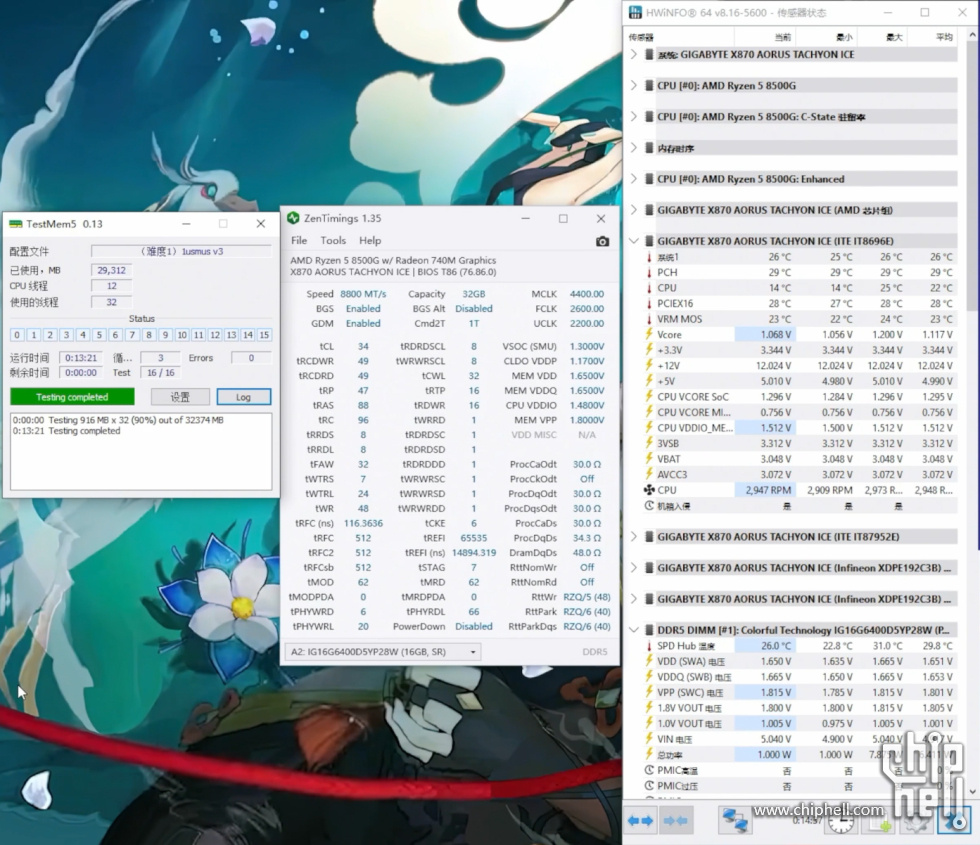The height and width of the screenshot is (845, 980).
Task: Select the VPP (SWC) 电压 row
Action: [x=799, y=692]
